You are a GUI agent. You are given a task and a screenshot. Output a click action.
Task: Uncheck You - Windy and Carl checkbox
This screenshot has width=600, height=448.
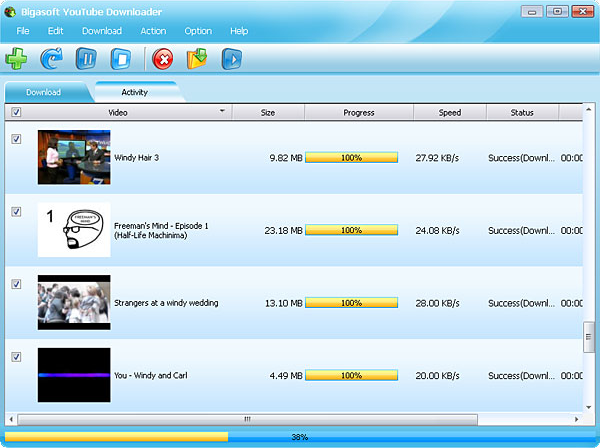pos(16,357)
